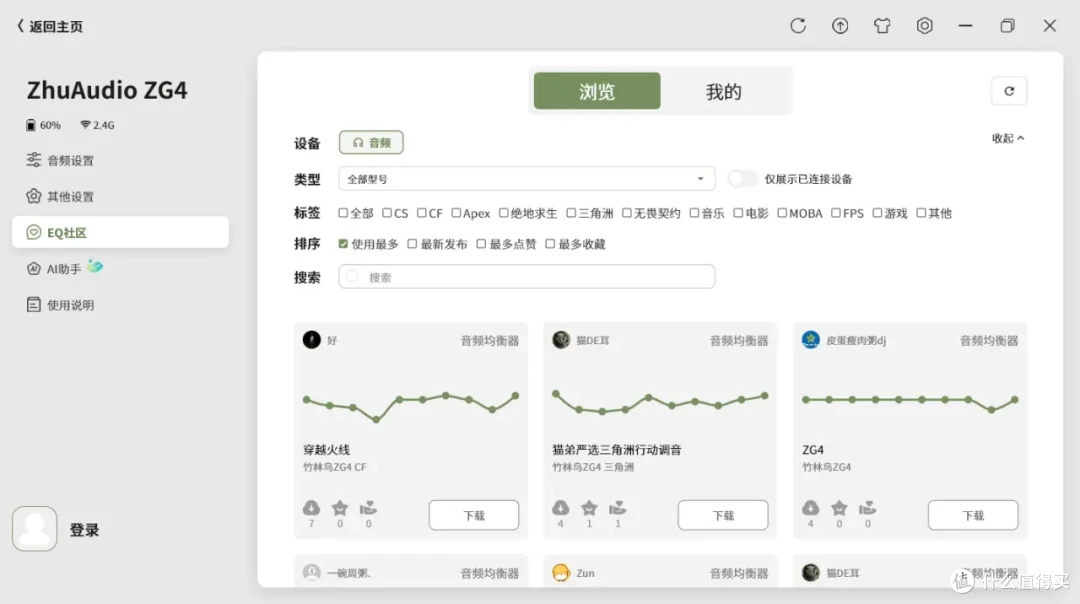Open avatar of user 好
This screenshot has height=604, width=1080.
311,340
